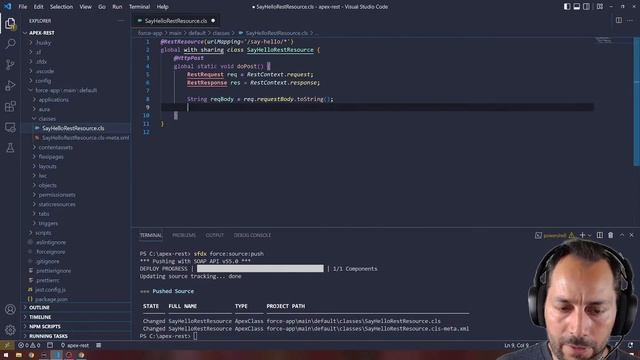Expand the triggers folder

tap(48, 224)
